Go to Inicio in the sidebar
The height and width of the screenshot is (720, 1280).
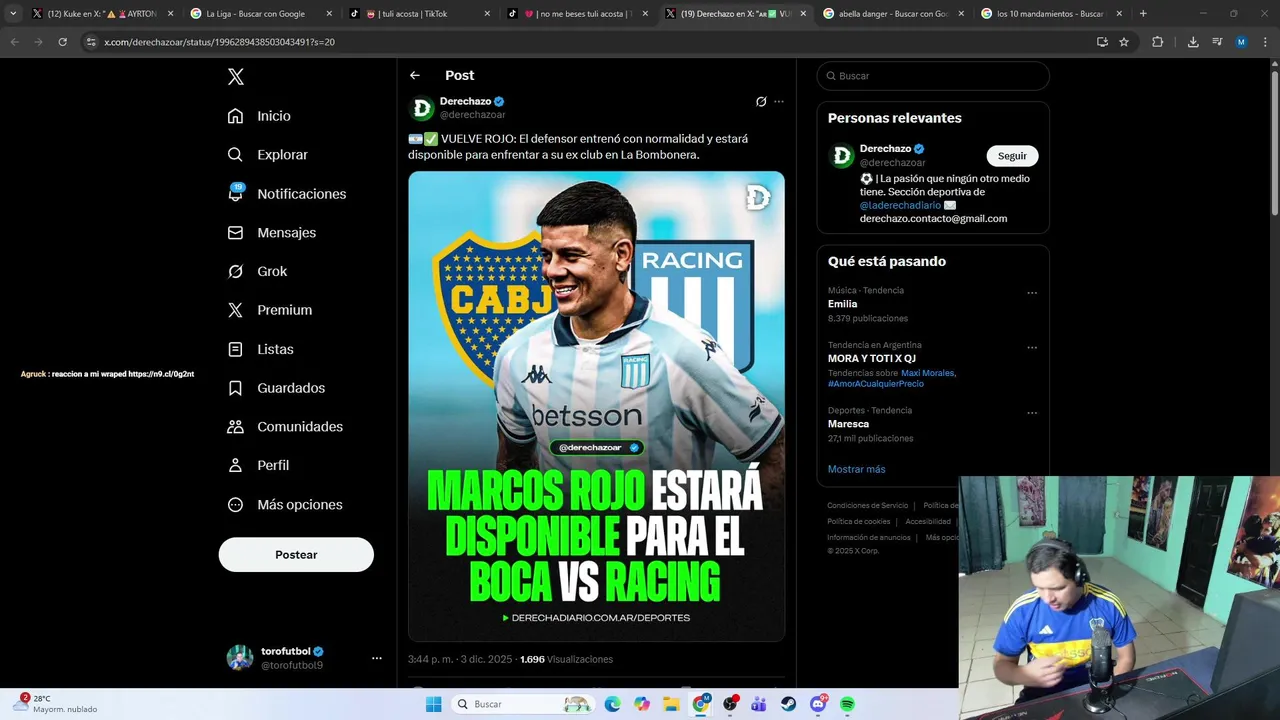259,116
